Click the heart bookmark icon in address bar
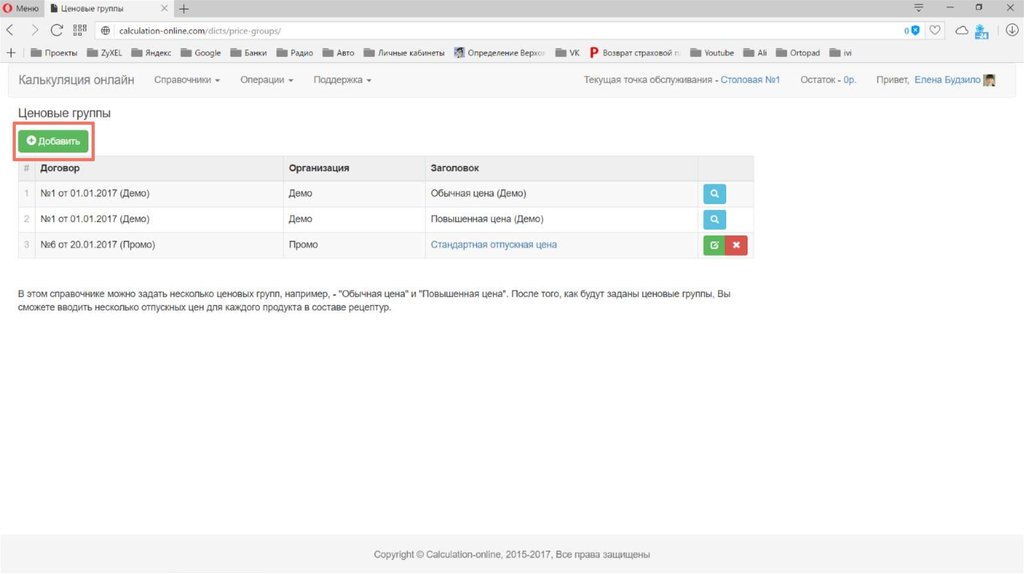This screenshot has width=1024, height=574. point(935,30)
